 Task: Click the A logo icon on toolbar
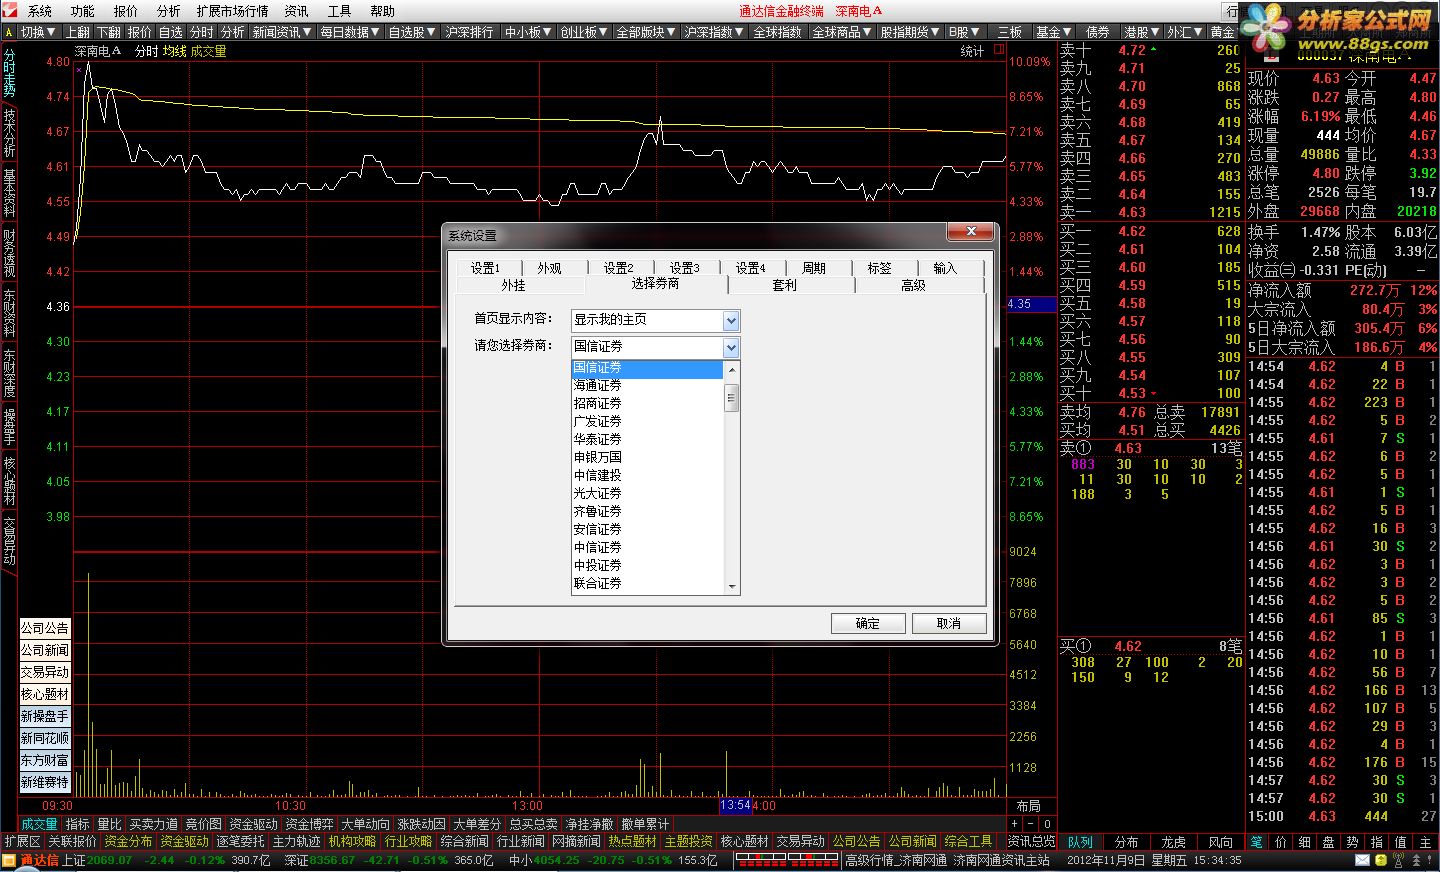pos(9,32)
